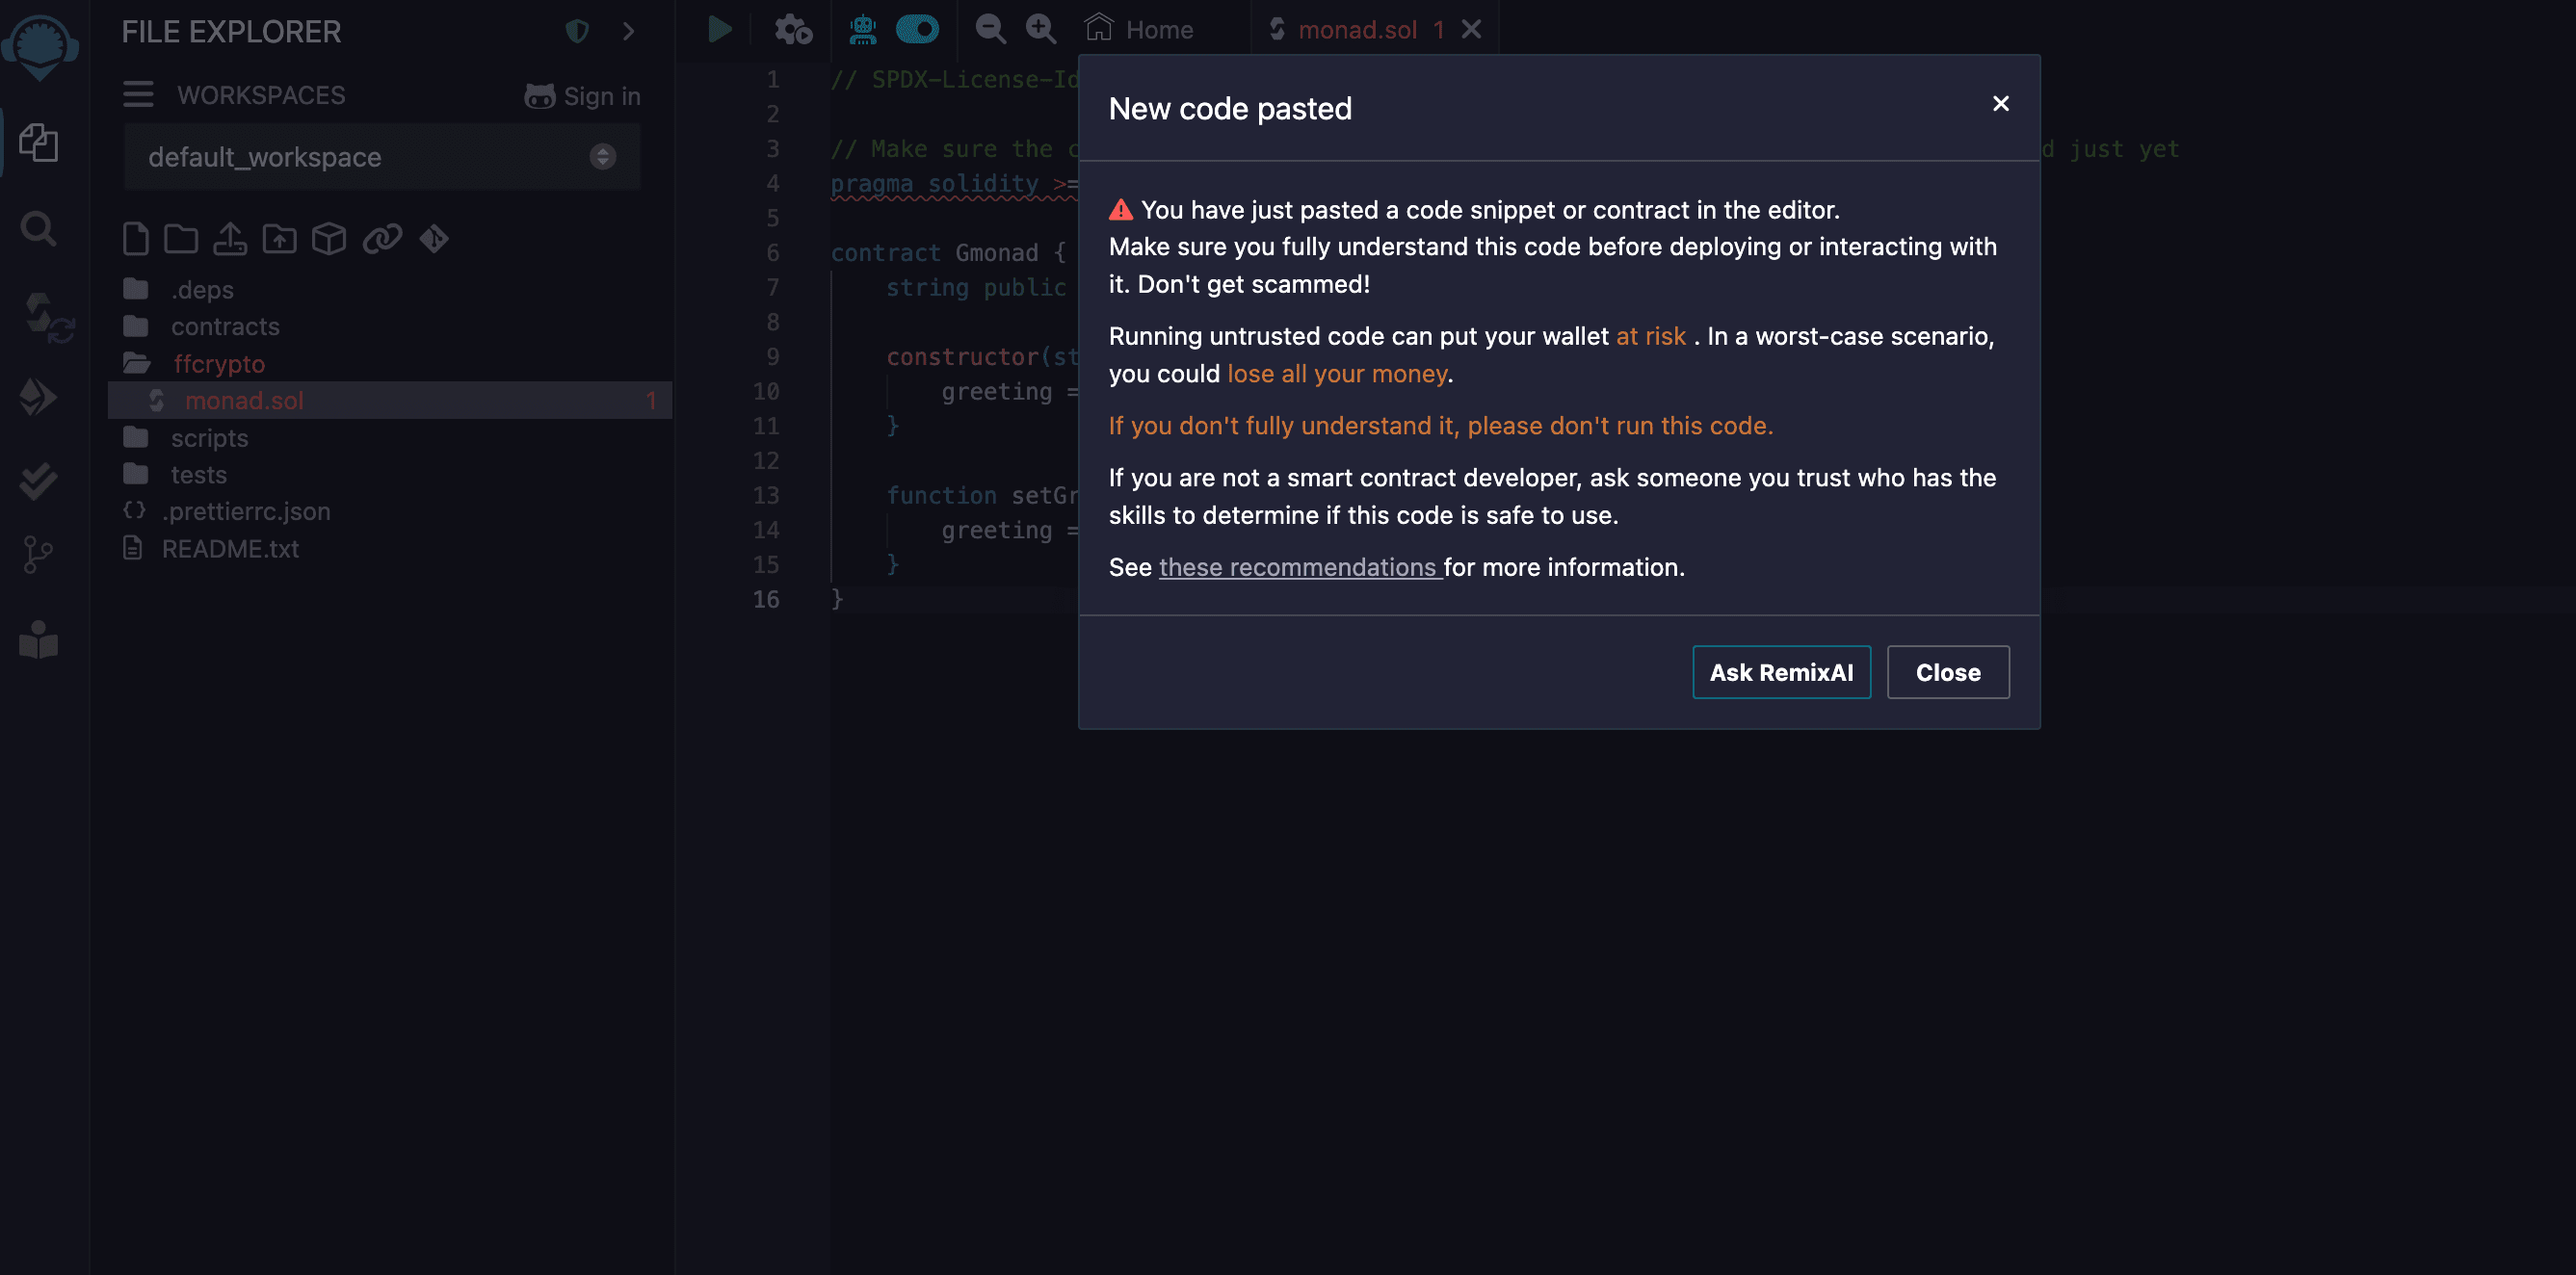Create a new folder icon
Image resolution: width=2576 pixels, height=1275 pixels.
(181, 239)
